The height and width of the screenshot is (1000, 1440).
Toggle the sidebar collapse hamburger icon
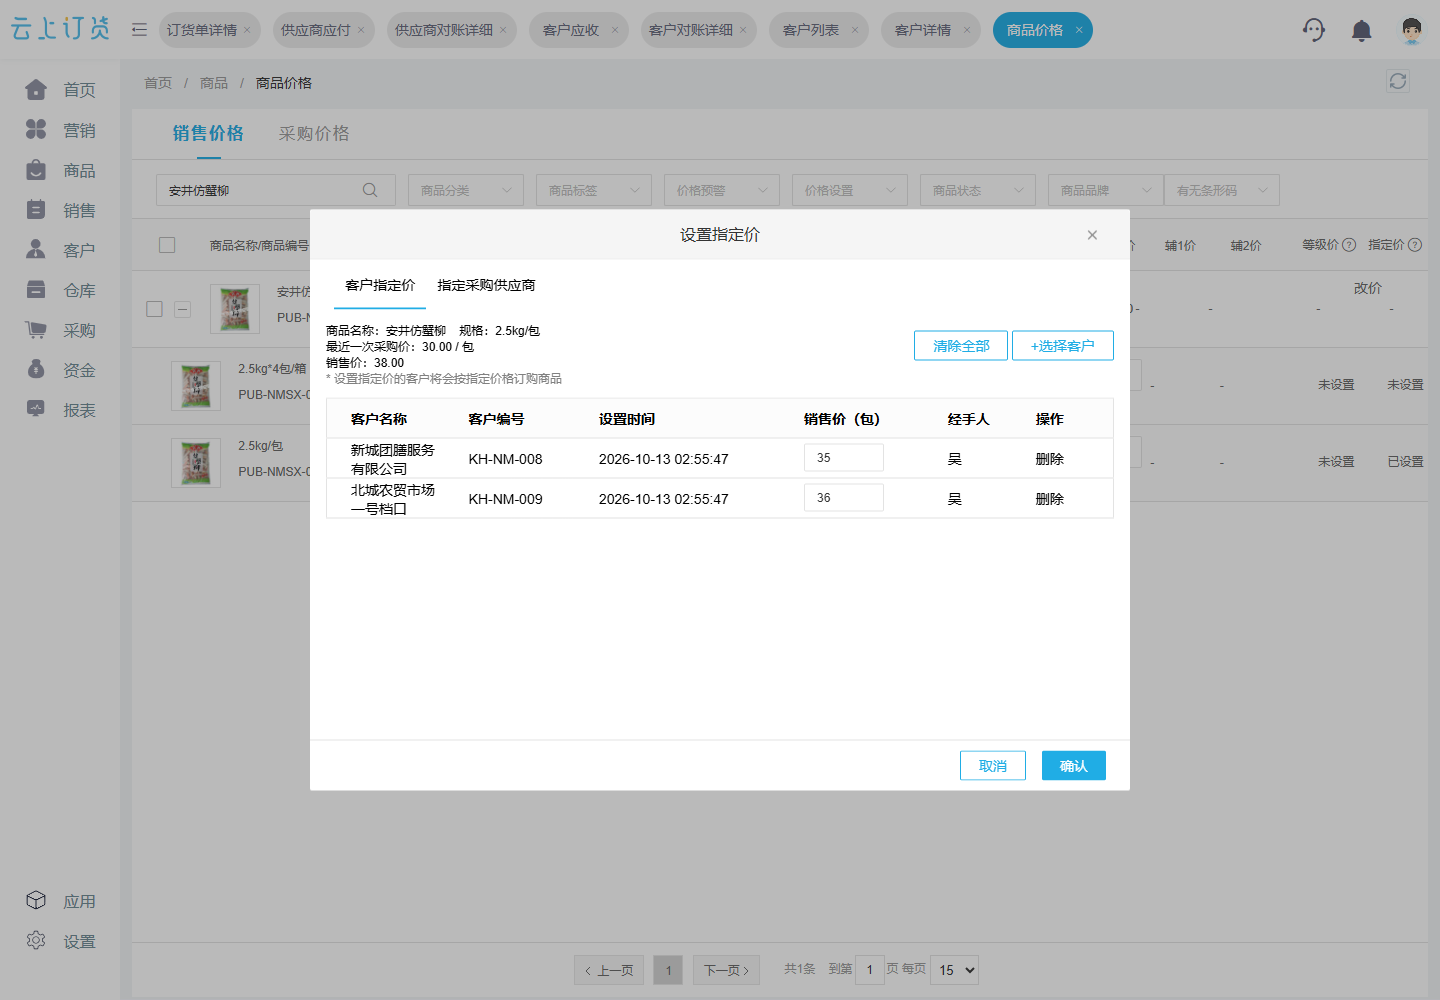[139, 30]
